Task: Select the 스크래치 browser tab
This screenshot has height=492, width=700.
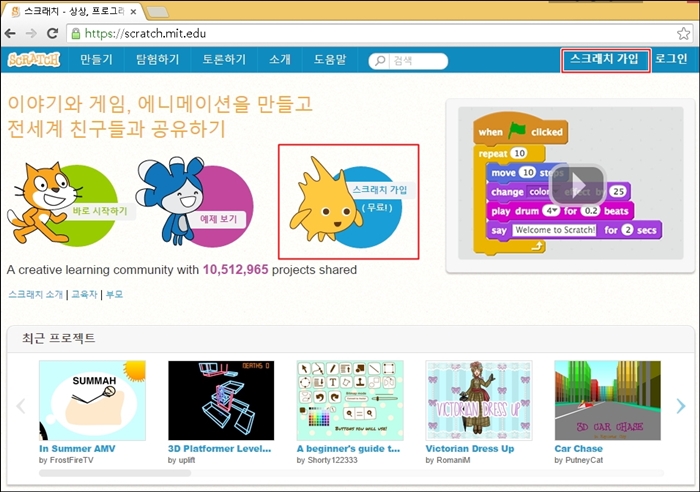Action: point(74,11)
